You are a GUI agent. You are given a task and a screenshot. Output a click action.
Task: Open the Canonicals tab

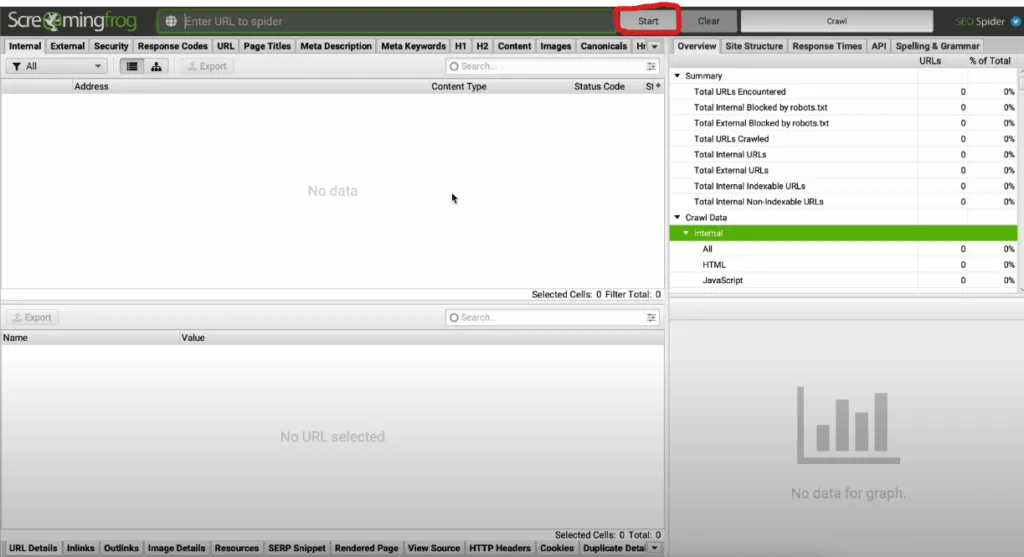click(603, 46)
